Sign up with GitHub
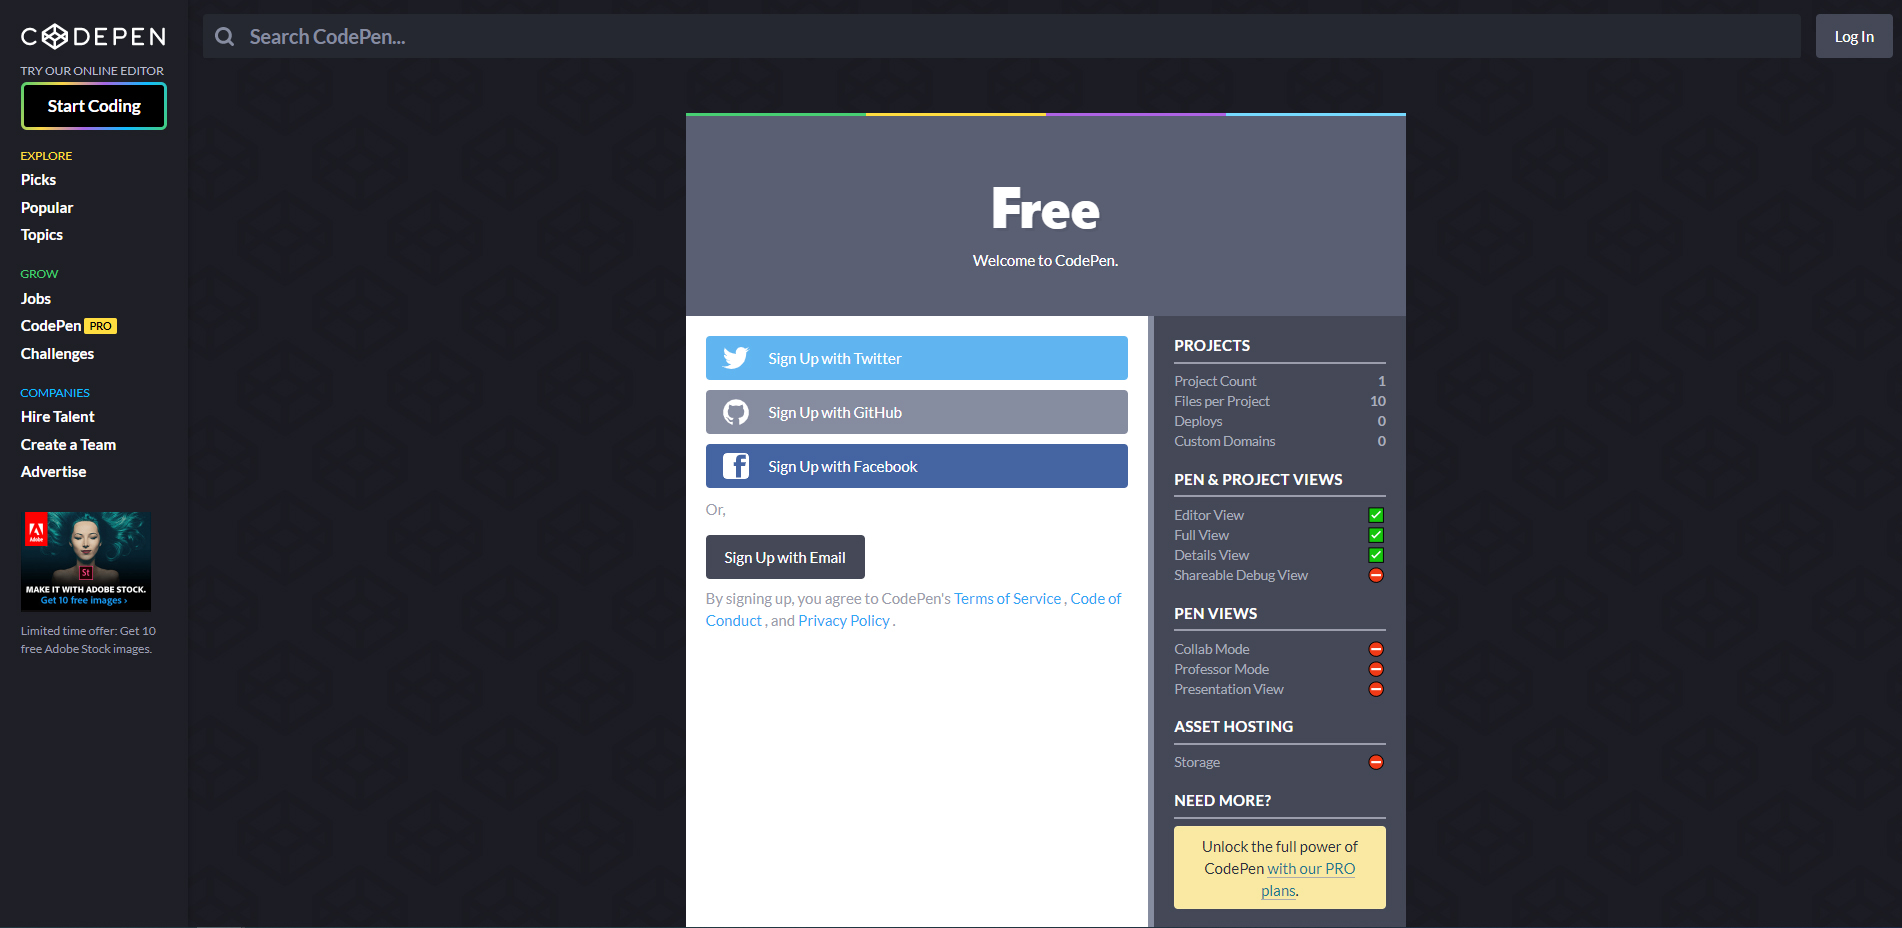The width and height of the screenshot is (1902, 928). point(916,412)
